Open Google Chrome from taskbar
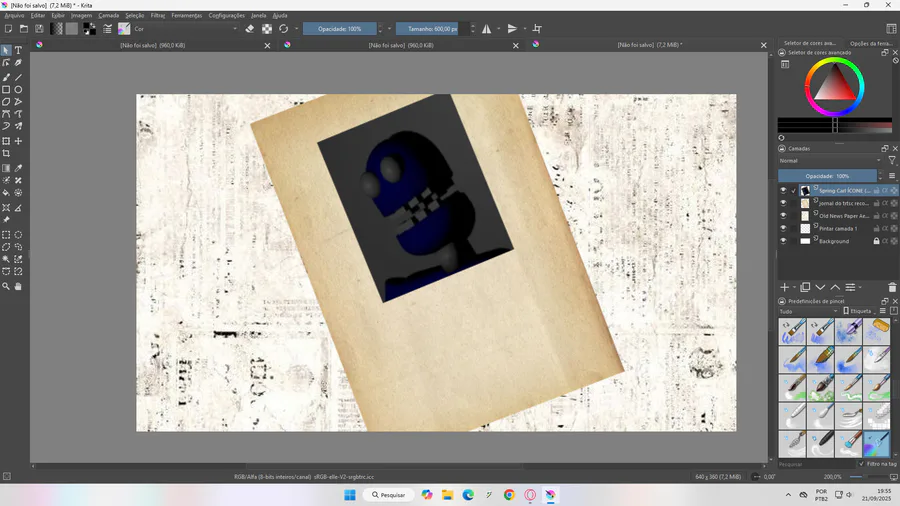Screen dimensions: 900x506 coord(509,495)
